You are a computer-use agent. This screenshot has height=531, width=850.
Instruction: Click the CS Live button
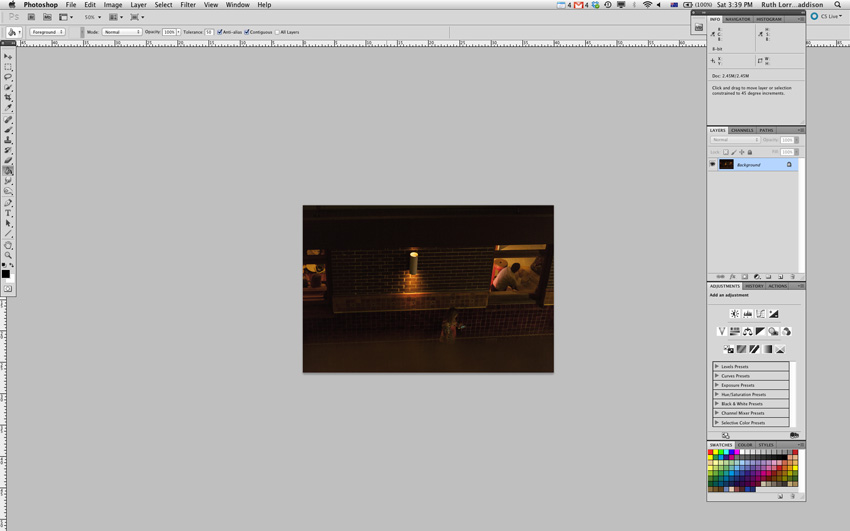pyautogui.click(x=826, y=16)
